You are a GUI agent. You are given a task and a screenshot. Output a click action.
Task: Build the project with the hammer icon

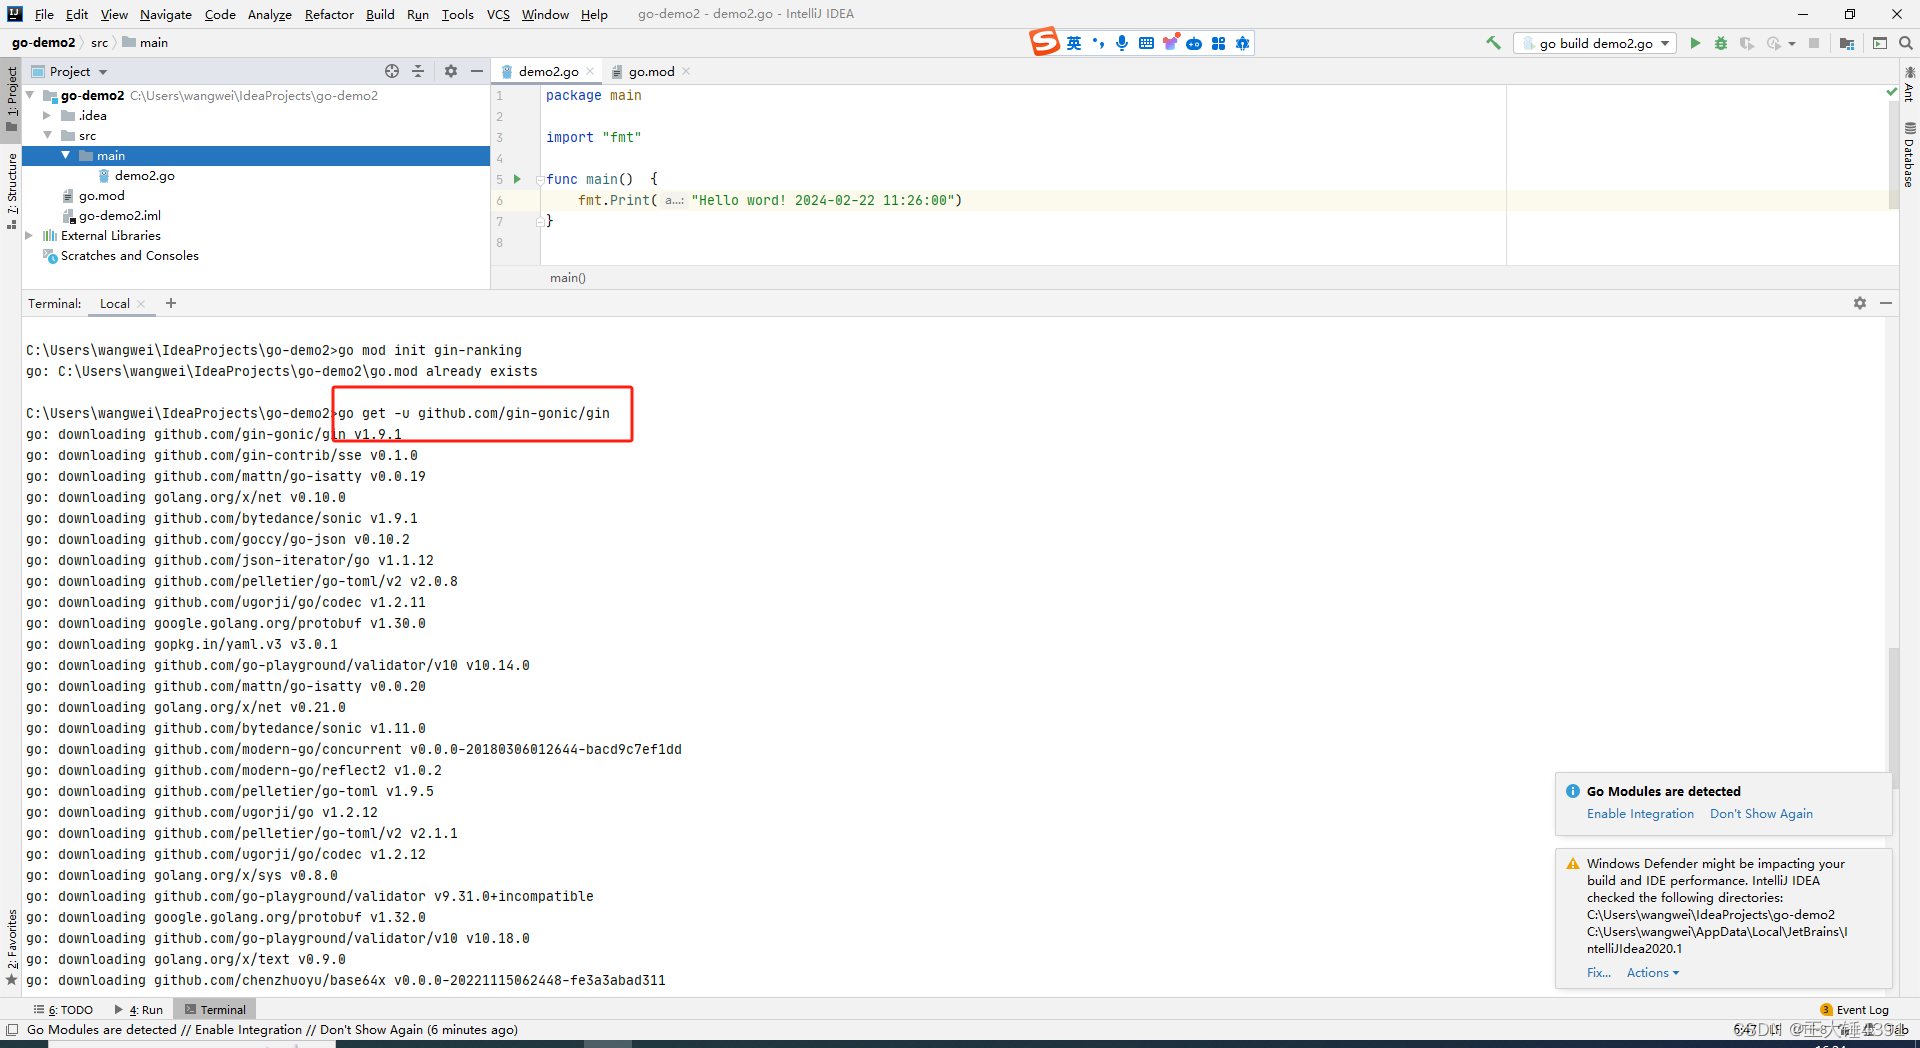coord(1492,43)
